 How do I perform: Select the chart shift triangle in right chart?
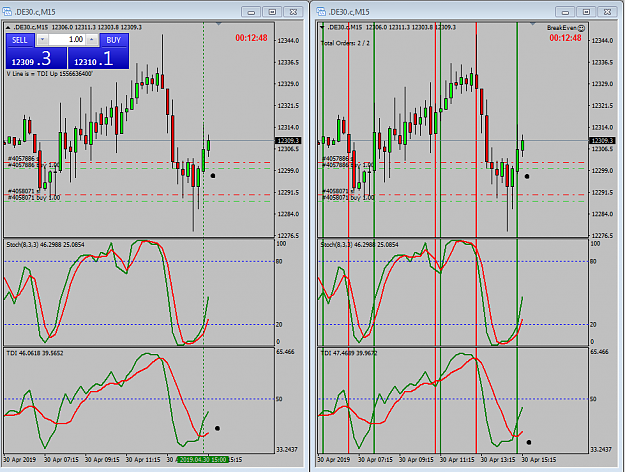point(533,24)
